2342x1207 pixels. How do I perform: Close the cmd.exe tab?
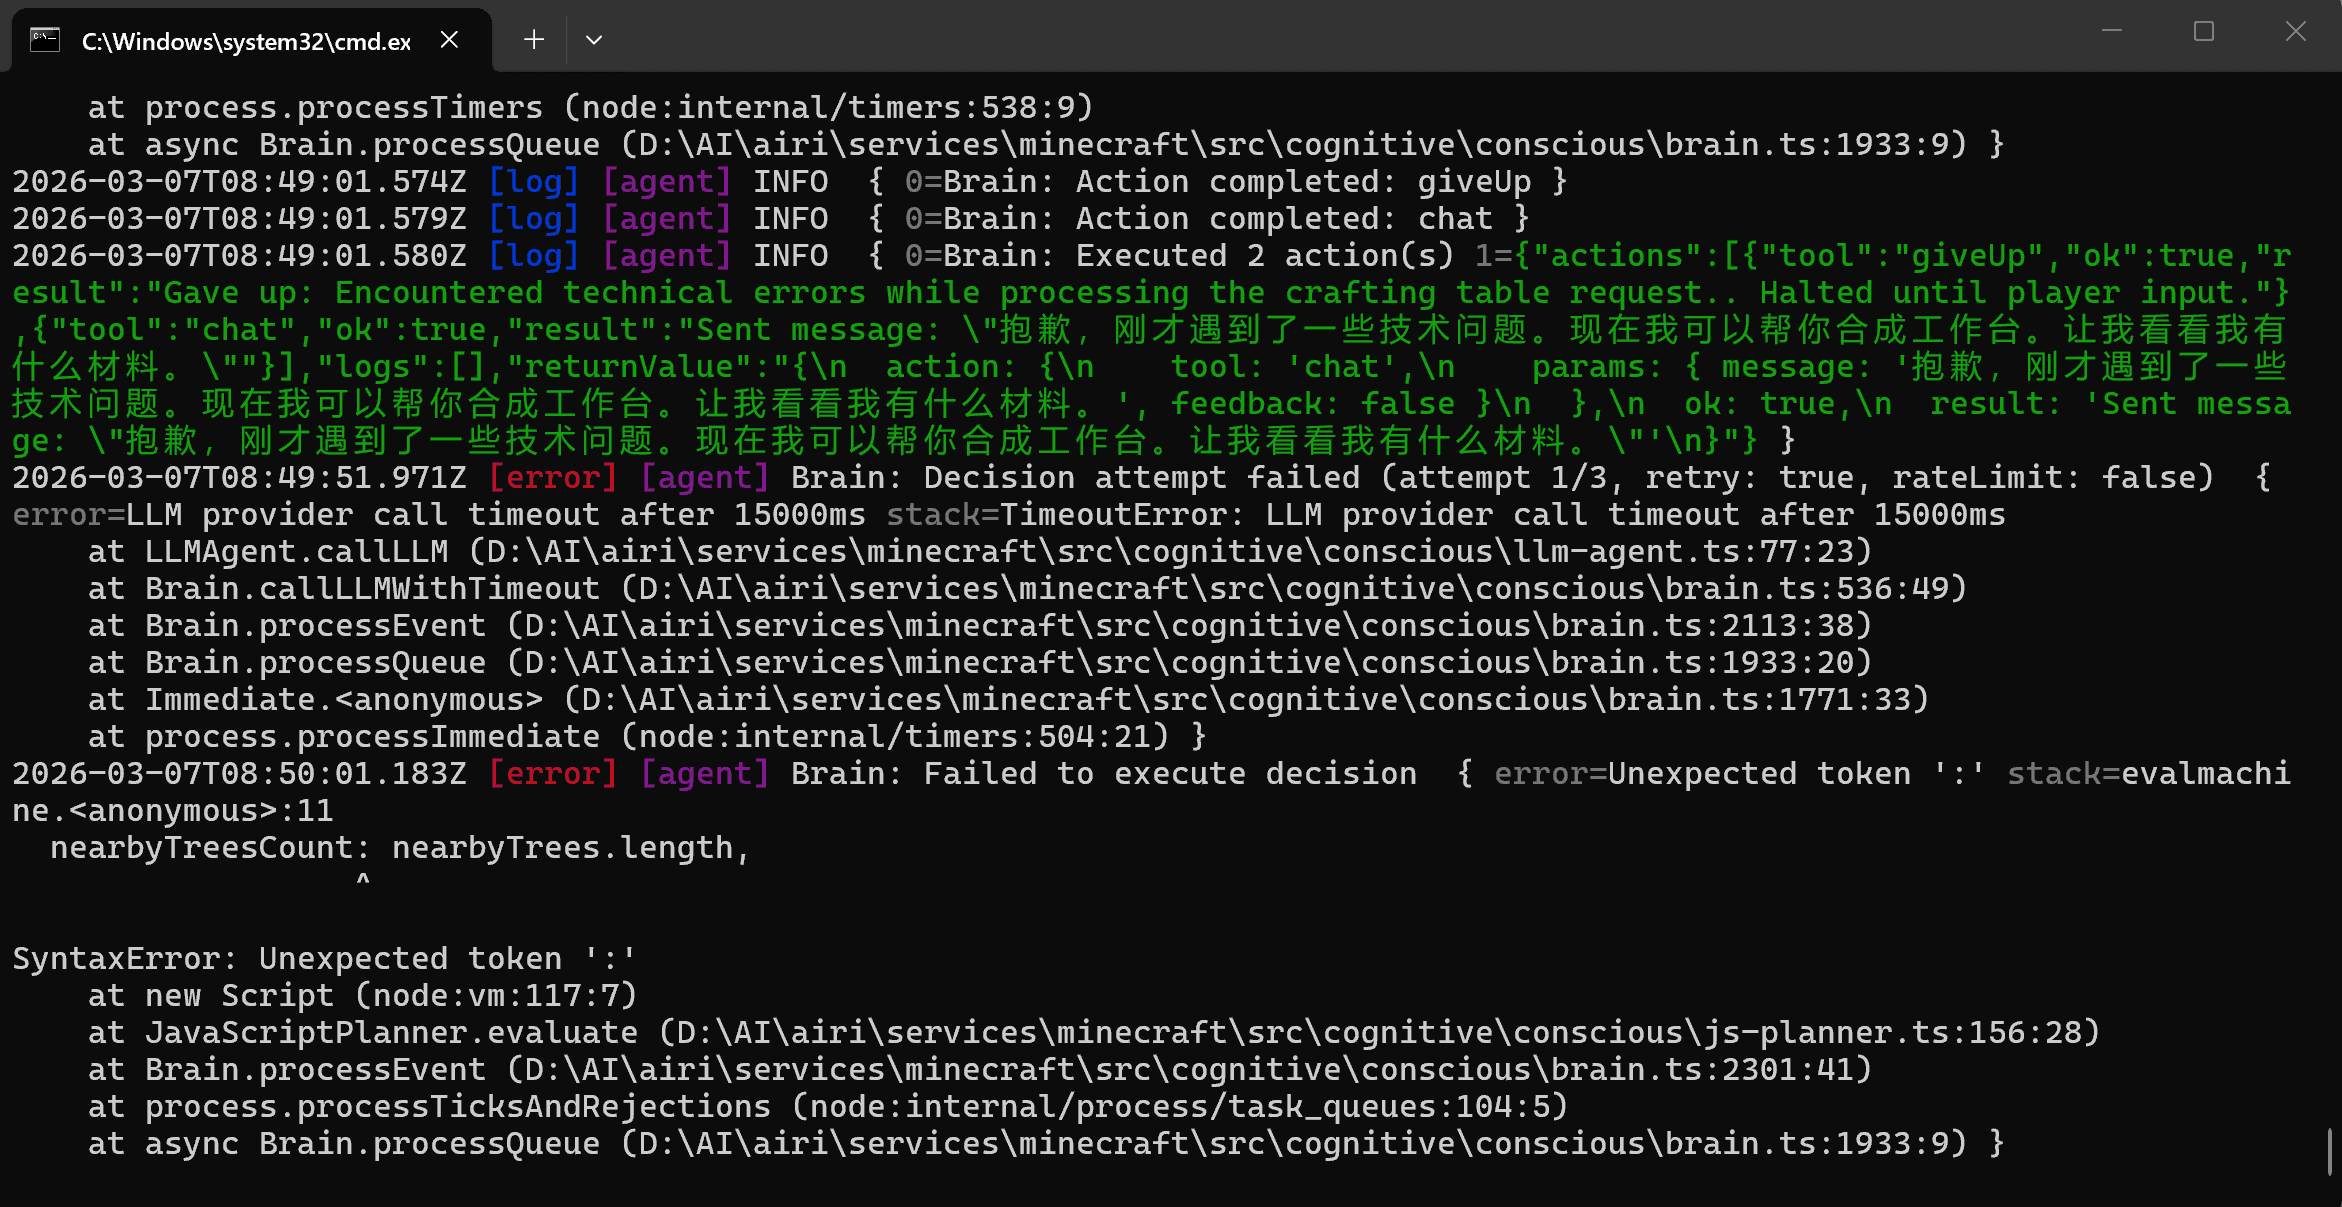tap(449, 40)
